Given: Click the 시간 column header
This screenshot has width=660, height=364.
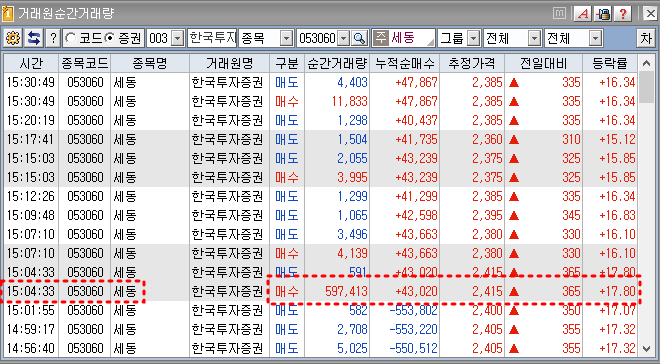Looking at the screenshot, I should [31, 64].
